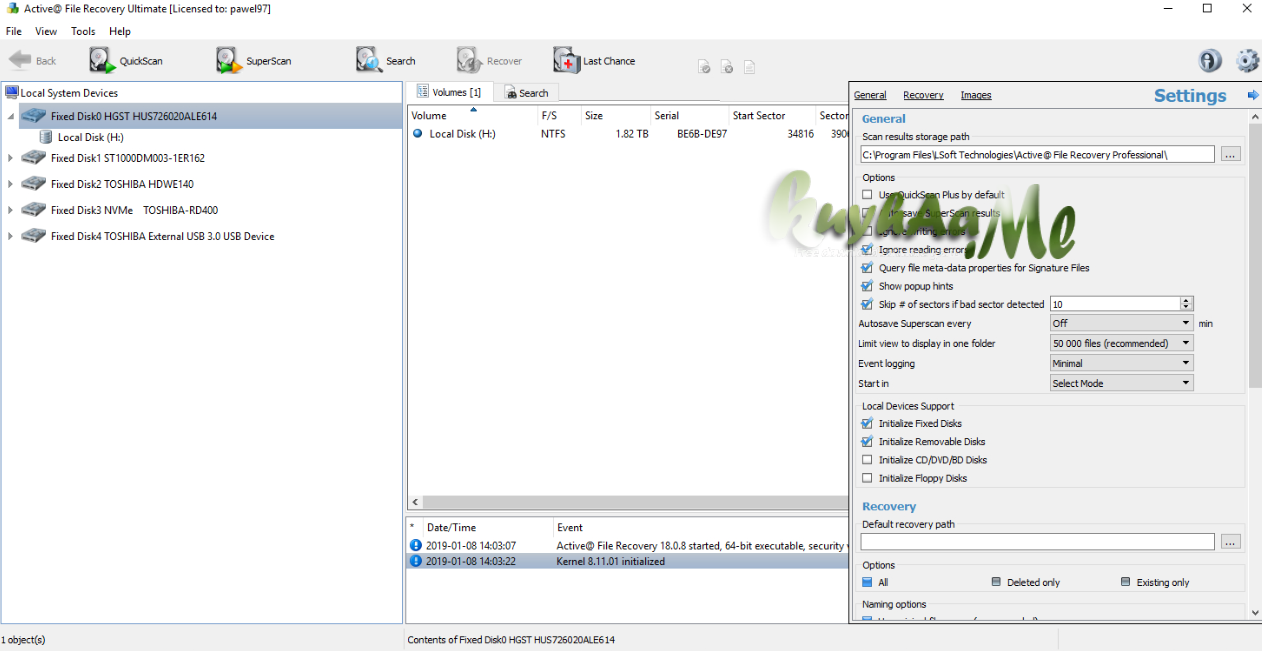Click info icon of 14:03:07 log event

click(x=416, y=545)
